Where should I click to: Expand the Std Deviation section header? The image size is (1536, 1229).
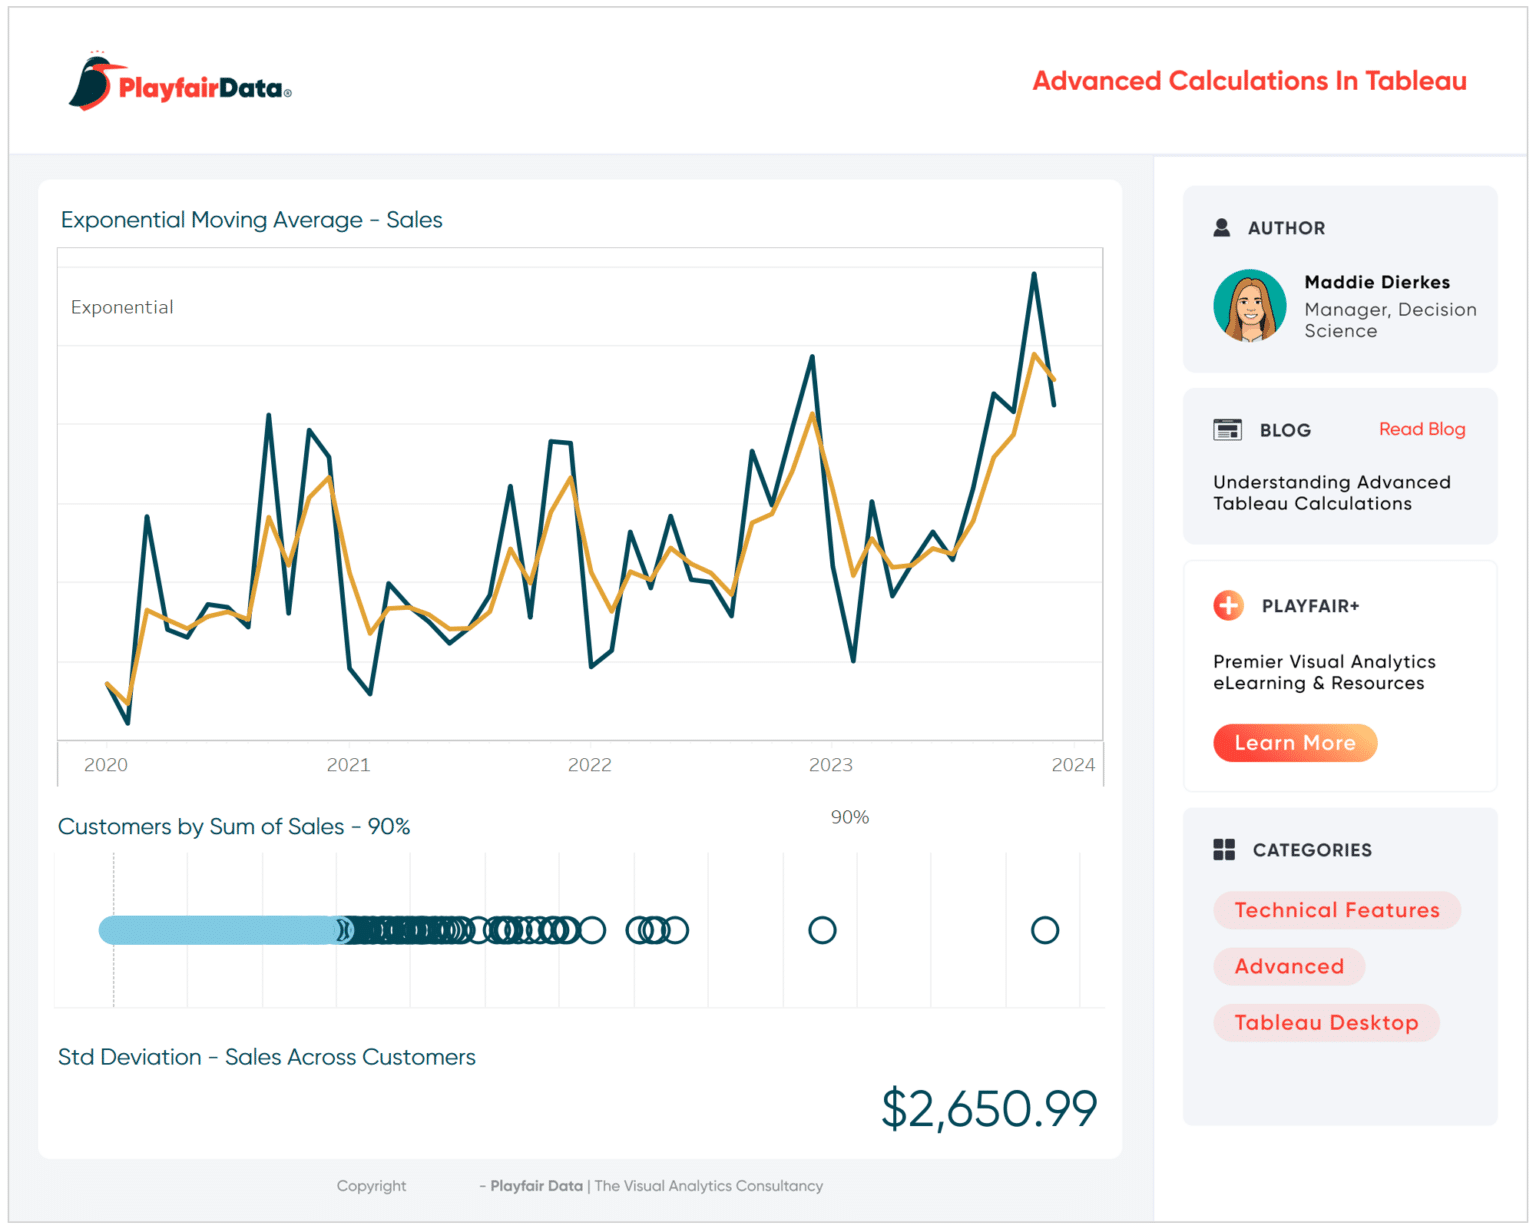266,1057
